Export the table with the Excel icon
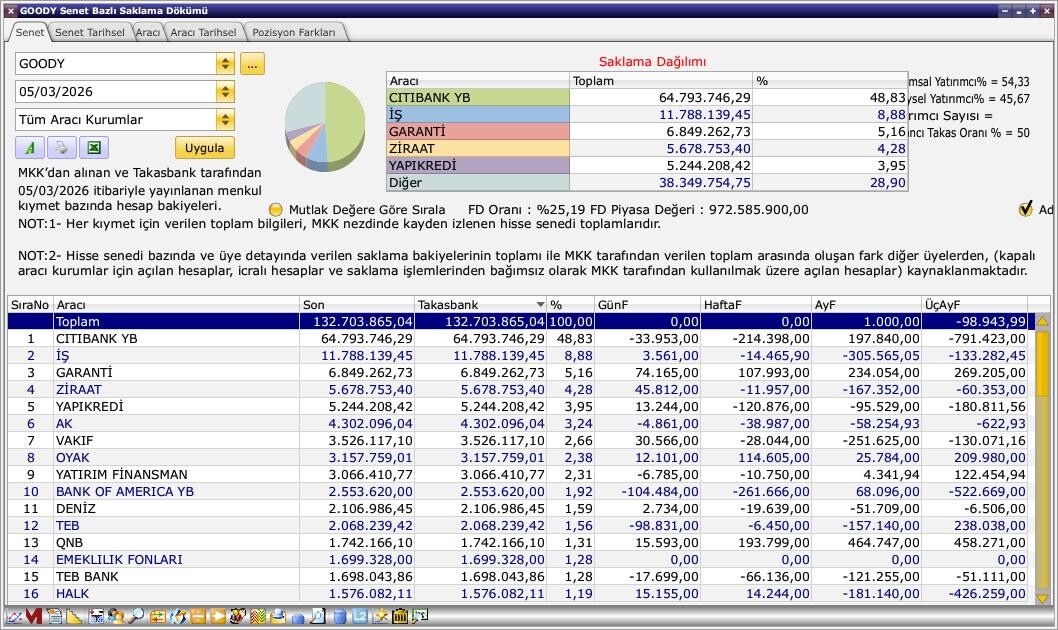 click(93, 147)
